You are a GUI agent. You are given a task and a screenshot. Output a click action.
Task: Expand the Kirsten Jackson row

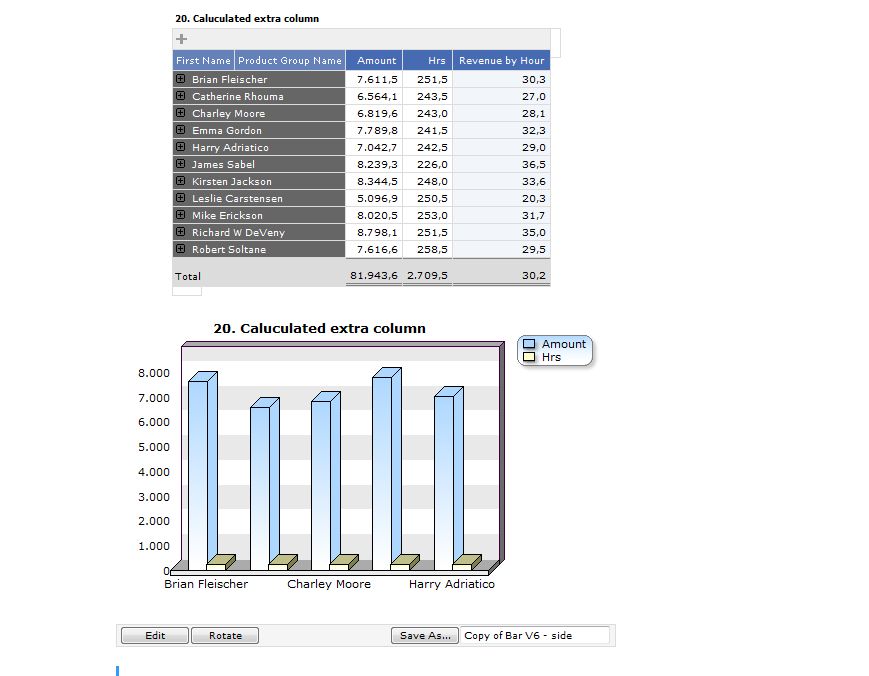(x=181, y=181)
